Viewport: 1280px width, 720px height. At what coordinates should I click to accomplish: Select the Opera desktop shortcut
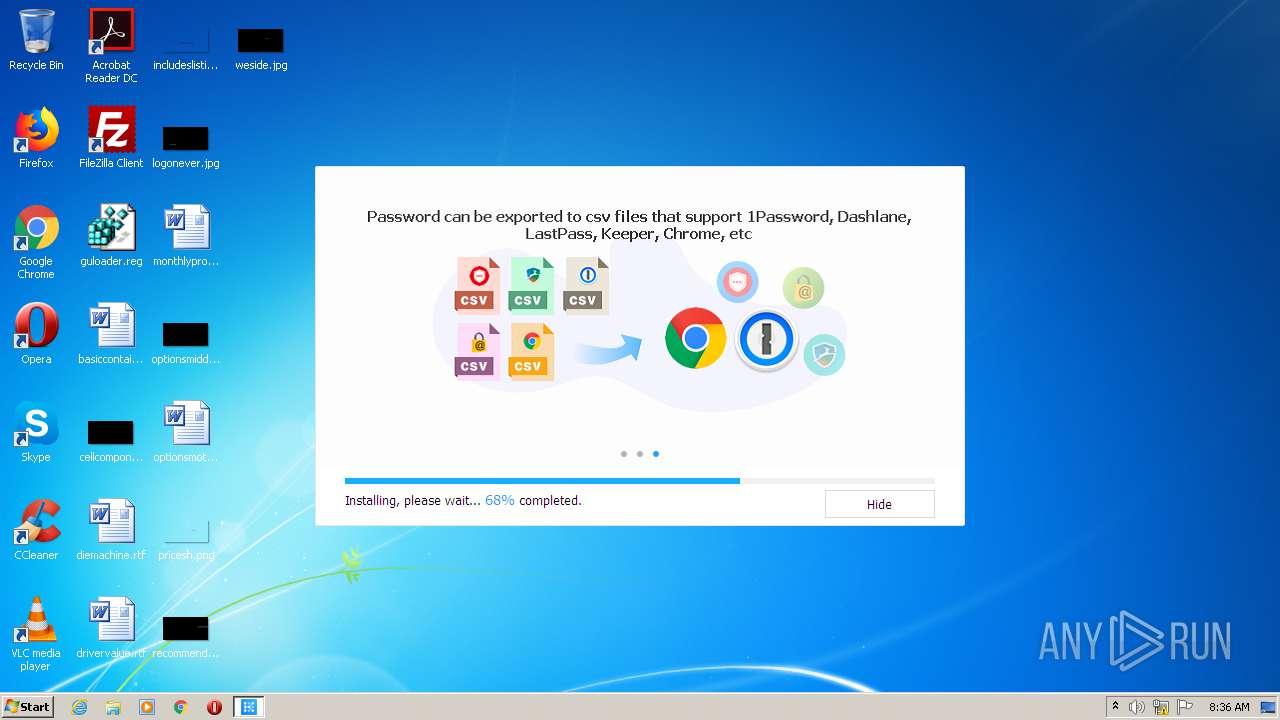click(36, 334)
